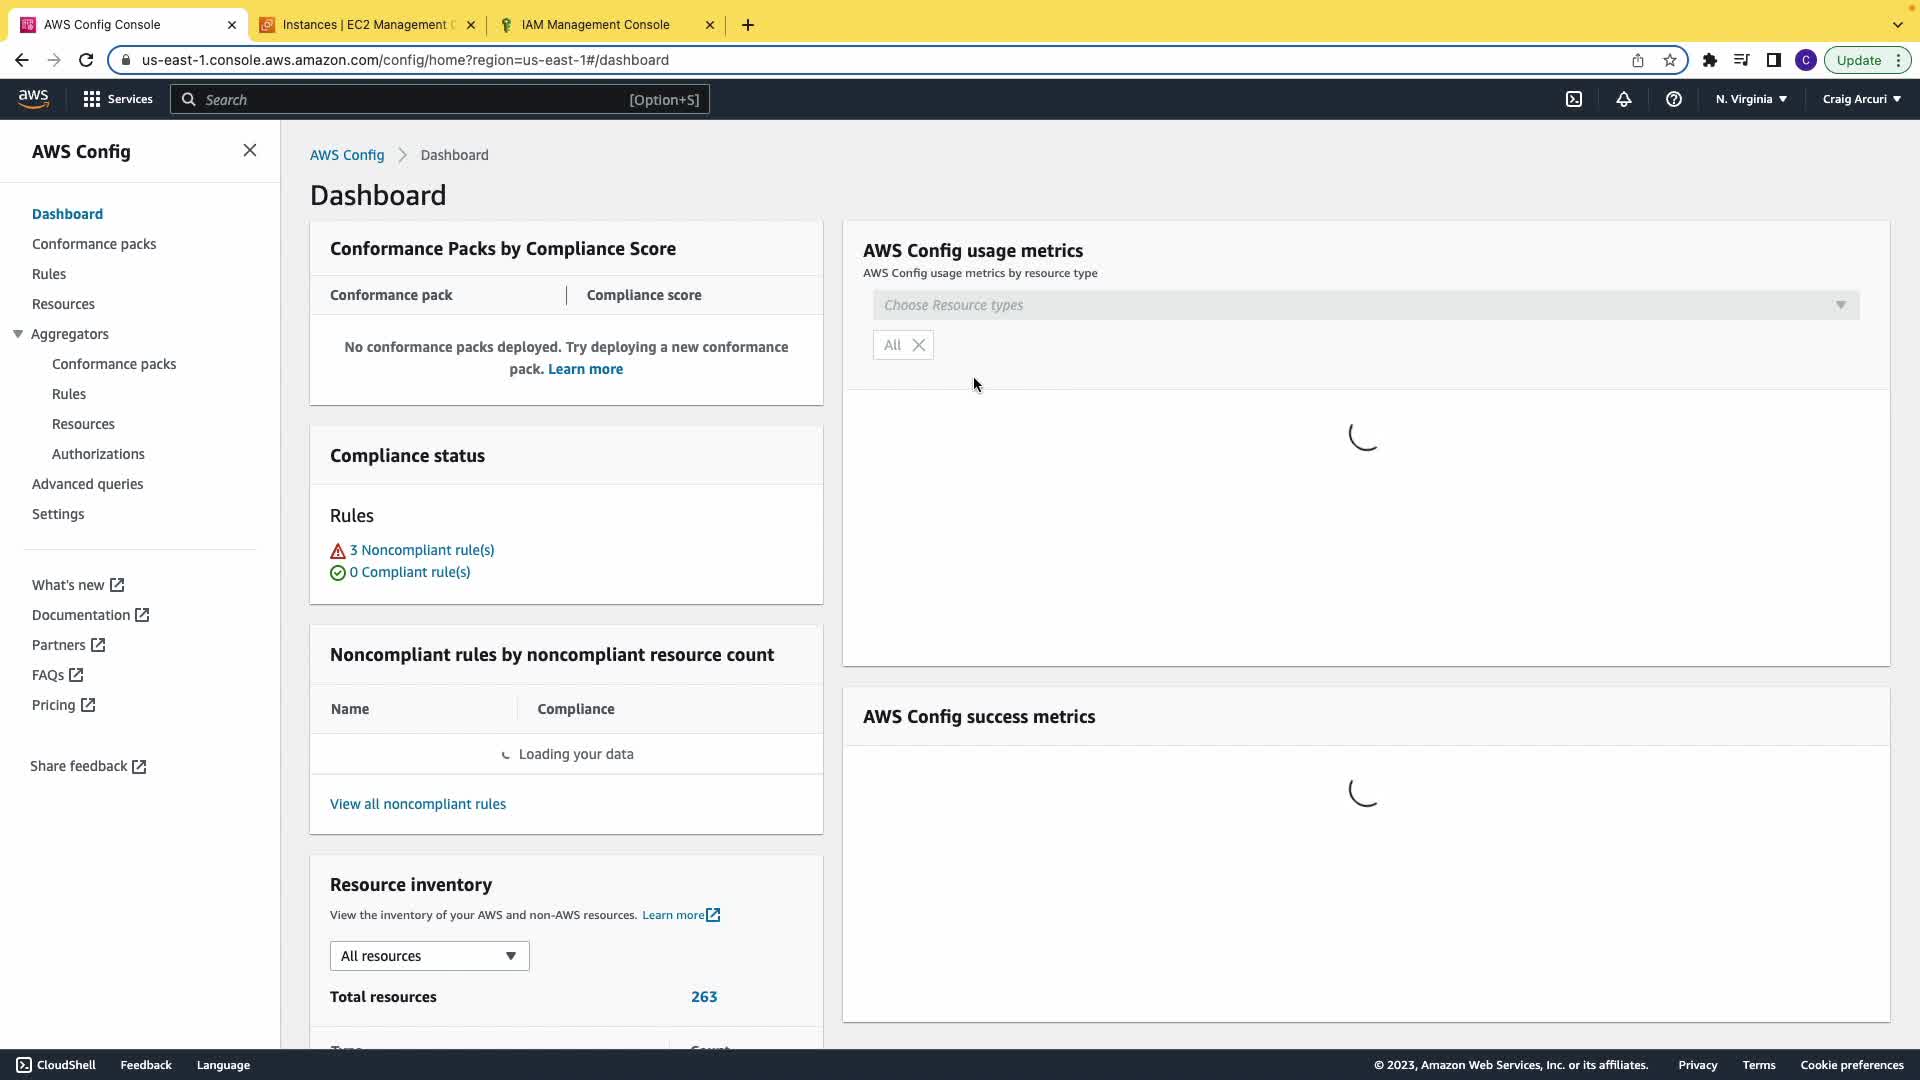Open the Choose Resource types dropdown
Viewport: 1920px width, 1080px height.
[1365, 305]
